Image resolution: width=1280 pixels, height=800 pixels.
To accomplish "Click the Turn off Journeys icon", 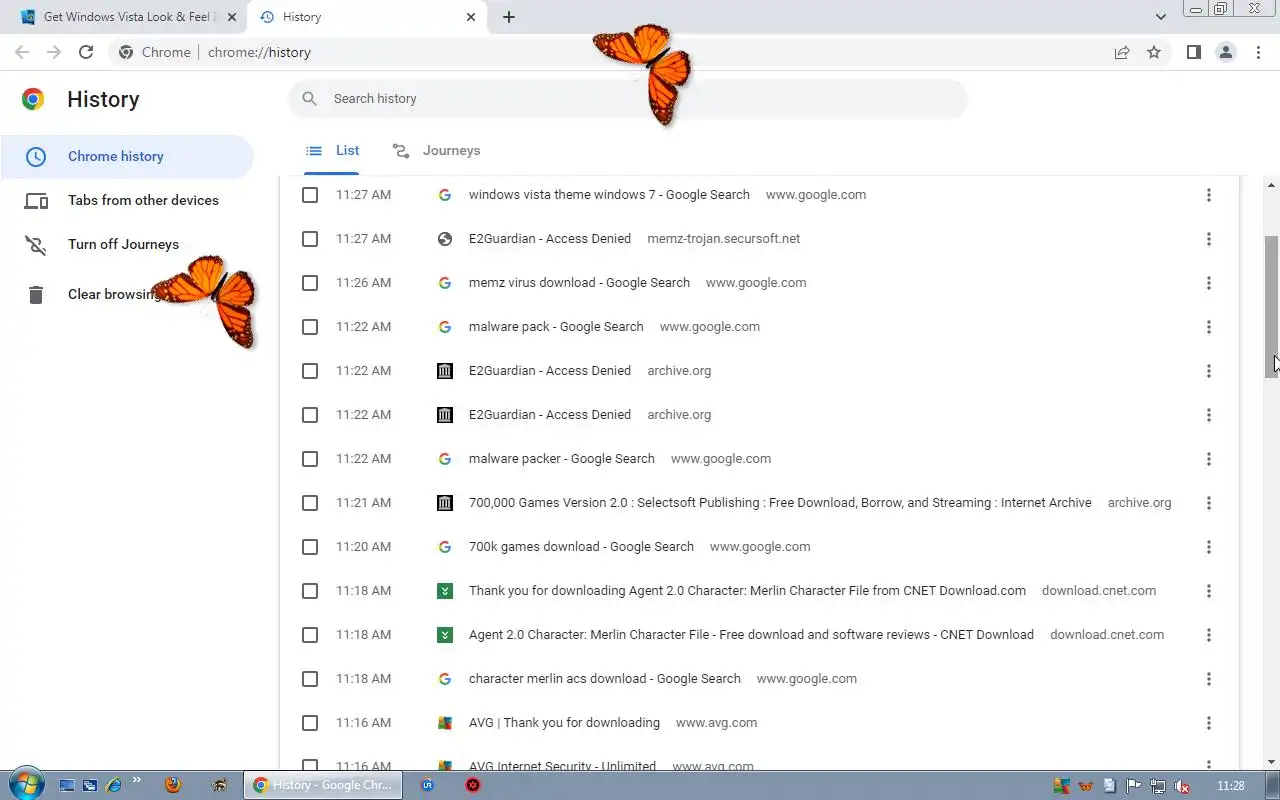I will [36, 245].
